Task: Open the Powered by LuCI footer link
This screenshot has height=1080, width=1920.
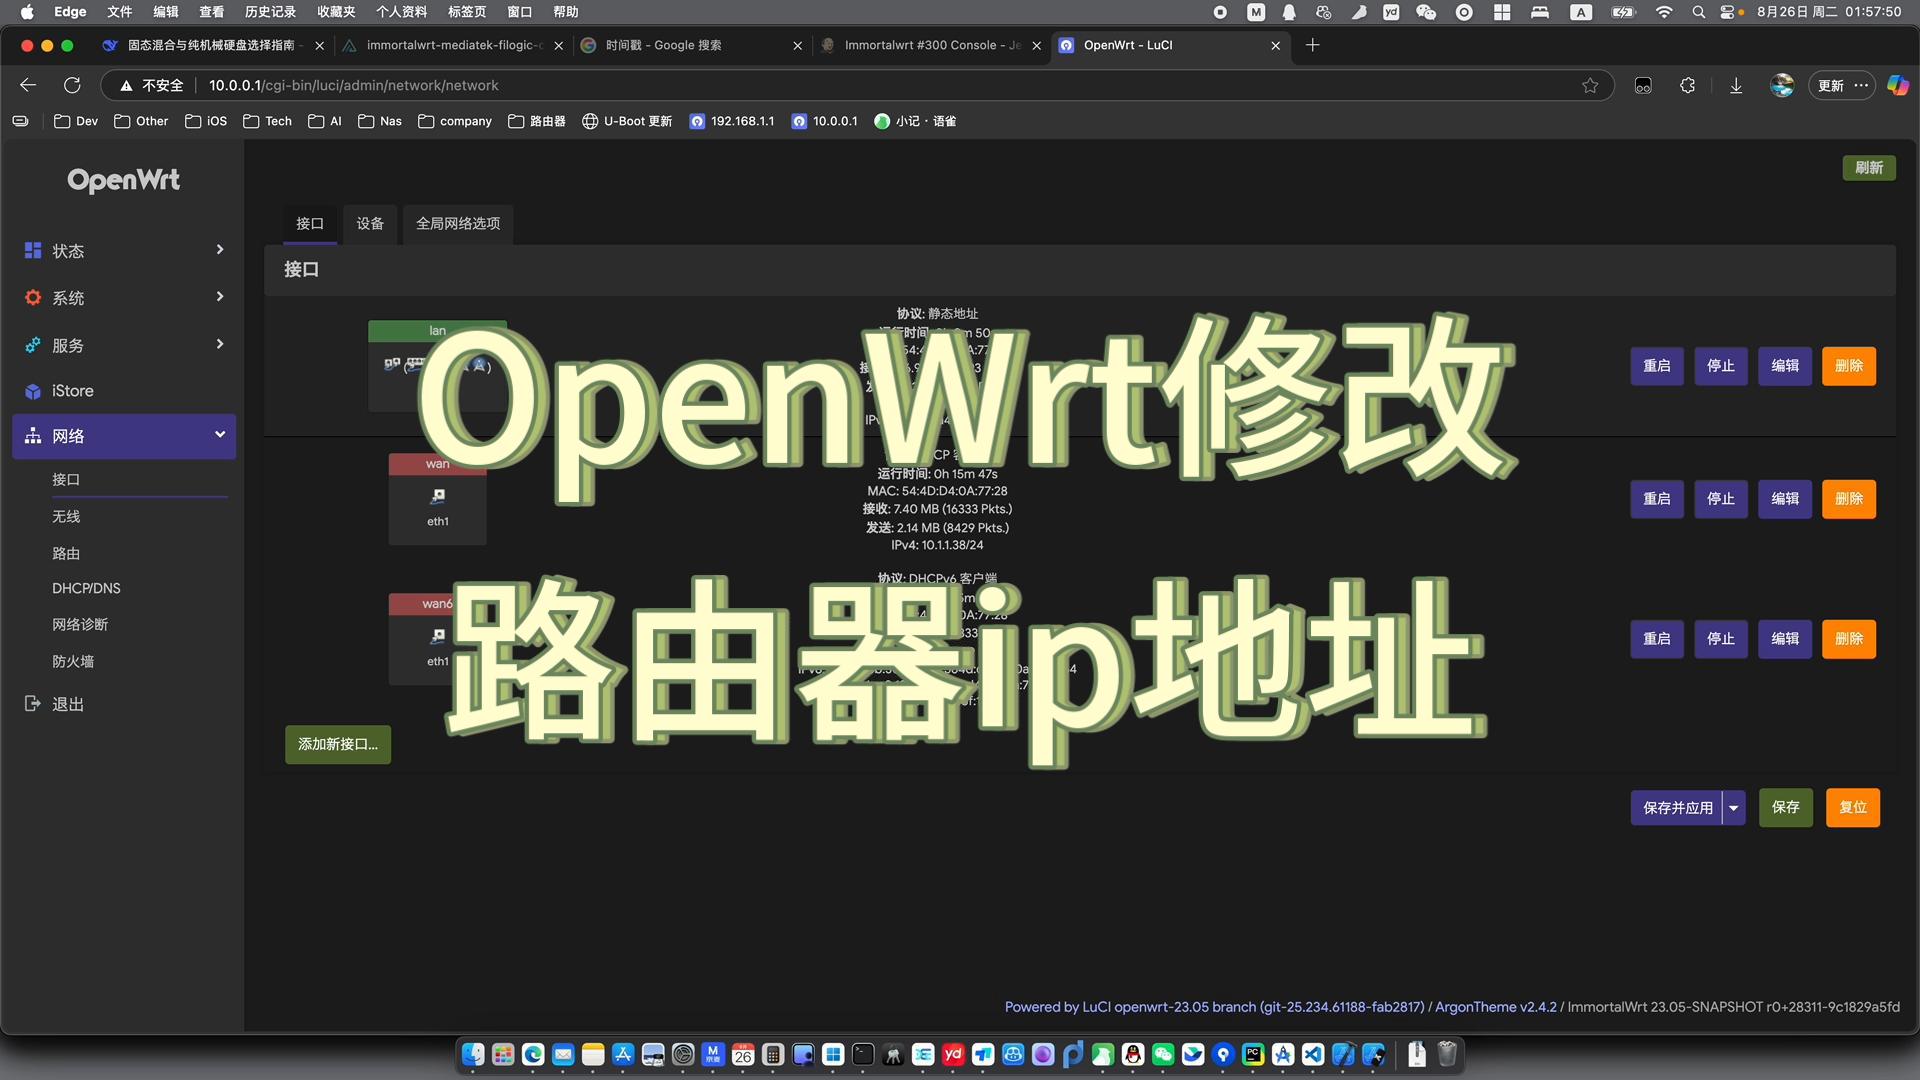Action: 1214,1007
